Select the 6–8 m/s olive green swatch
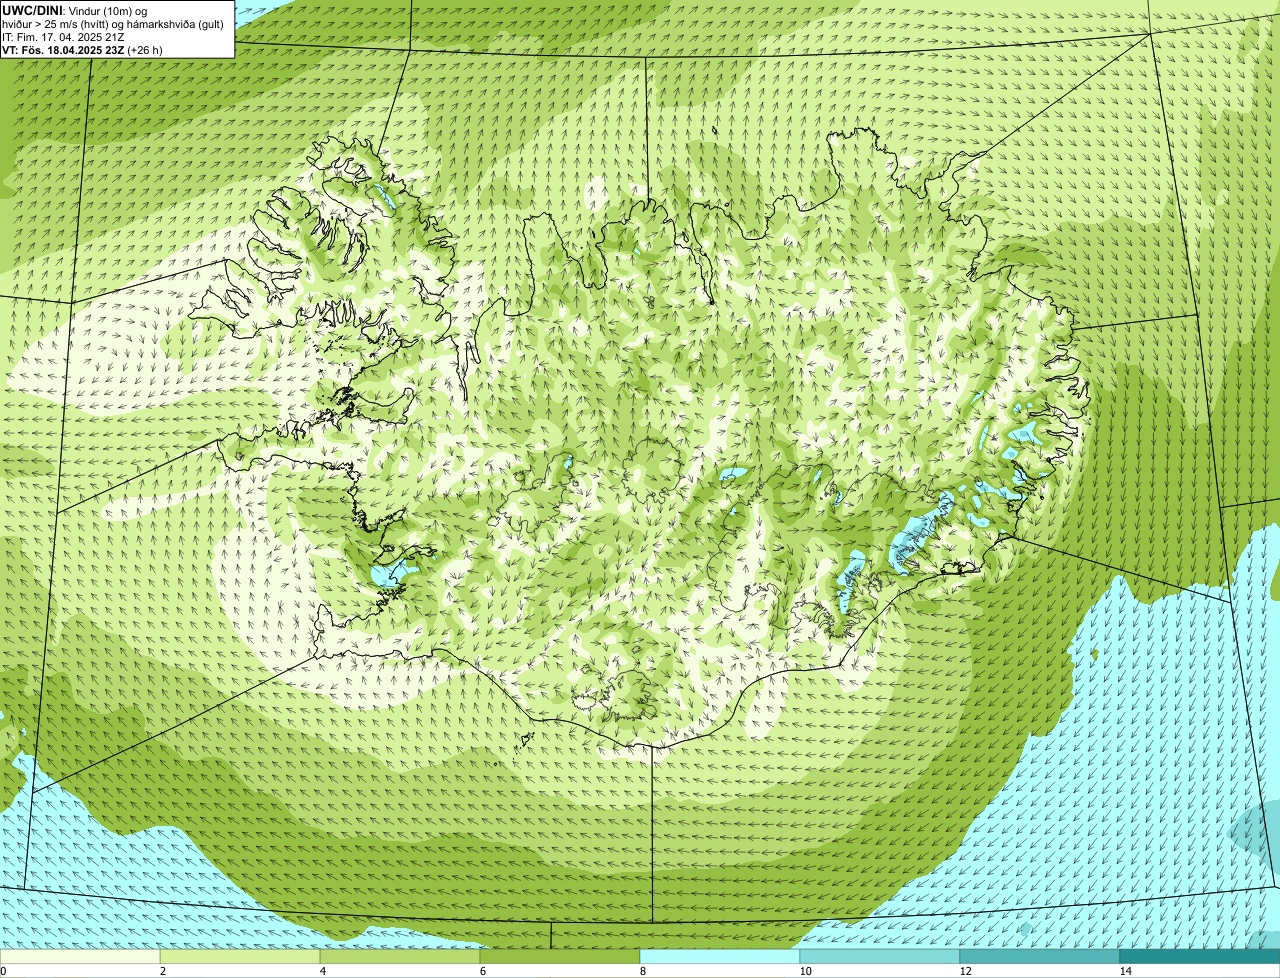This screenshot has width=1280, height=978. [x=560, y=956]
